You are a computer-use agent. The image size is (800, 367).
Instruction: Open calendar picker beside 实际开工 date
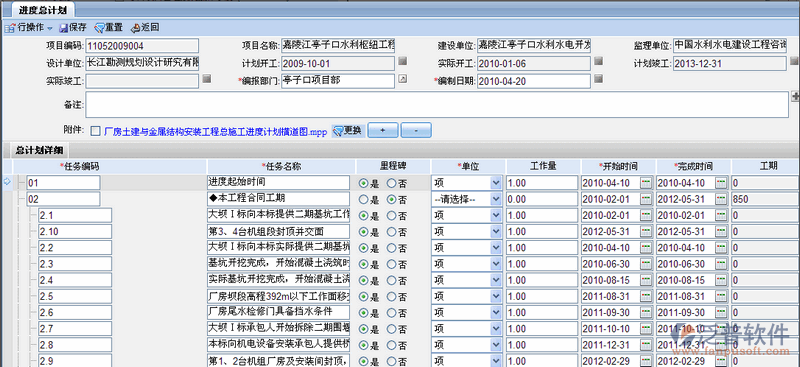click(598, 61)
